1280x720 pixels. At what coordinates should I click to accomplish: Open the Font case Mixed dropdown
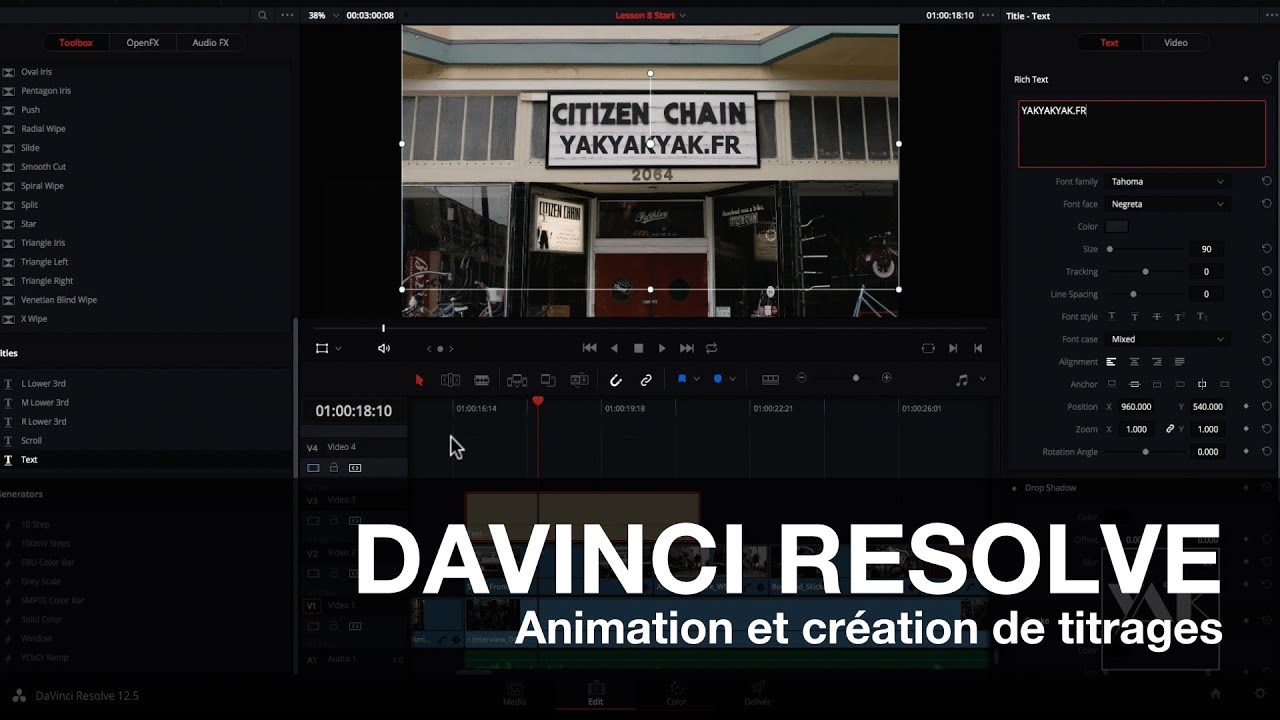(1166, 339)
